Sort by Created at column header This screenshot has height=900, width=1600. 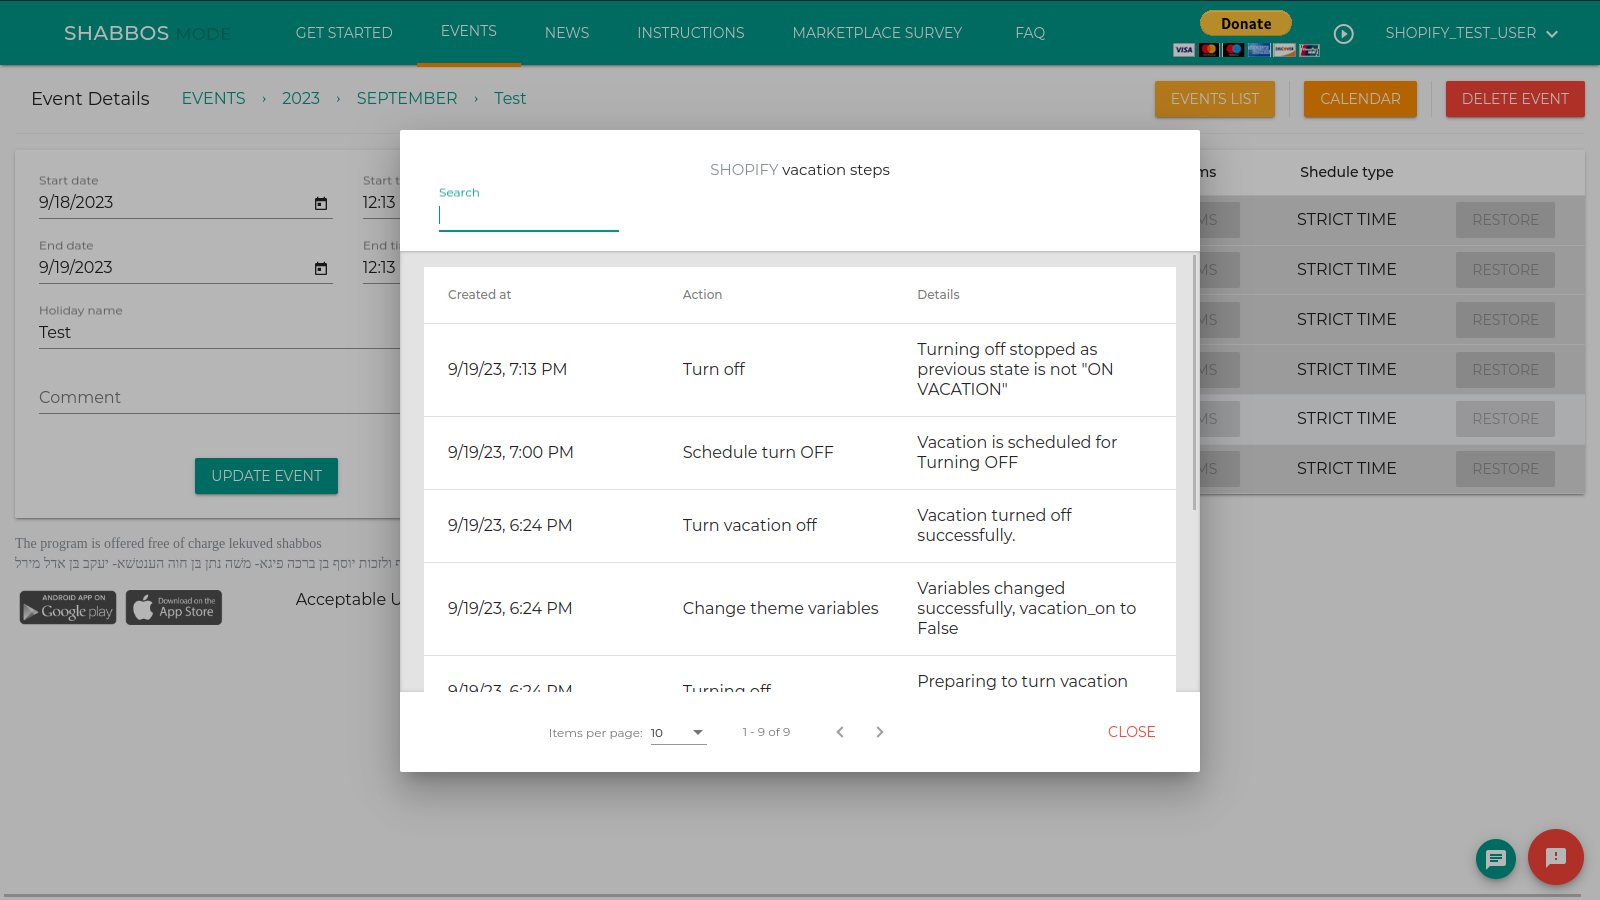(x=479, y=295)
